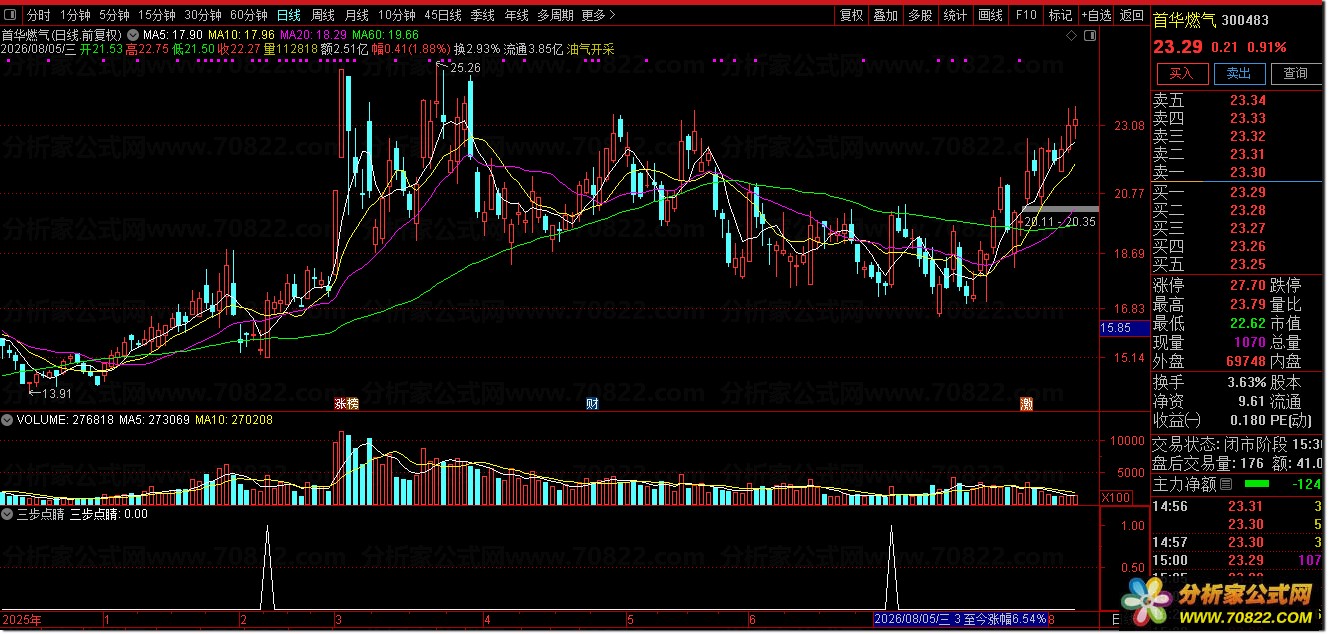Switch to the 年线 yearly chart
This screenshot has height=634, width=1329.
[516, 15]
